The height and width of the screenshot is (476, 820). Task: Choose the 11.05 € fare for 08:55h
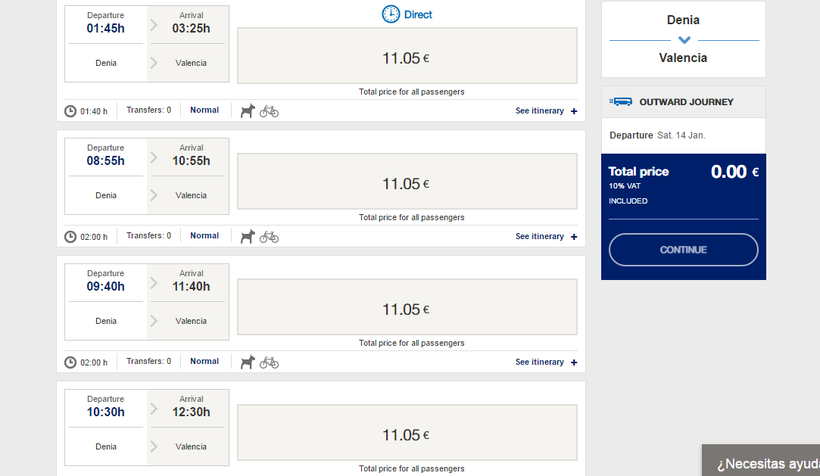click(406, 182)
